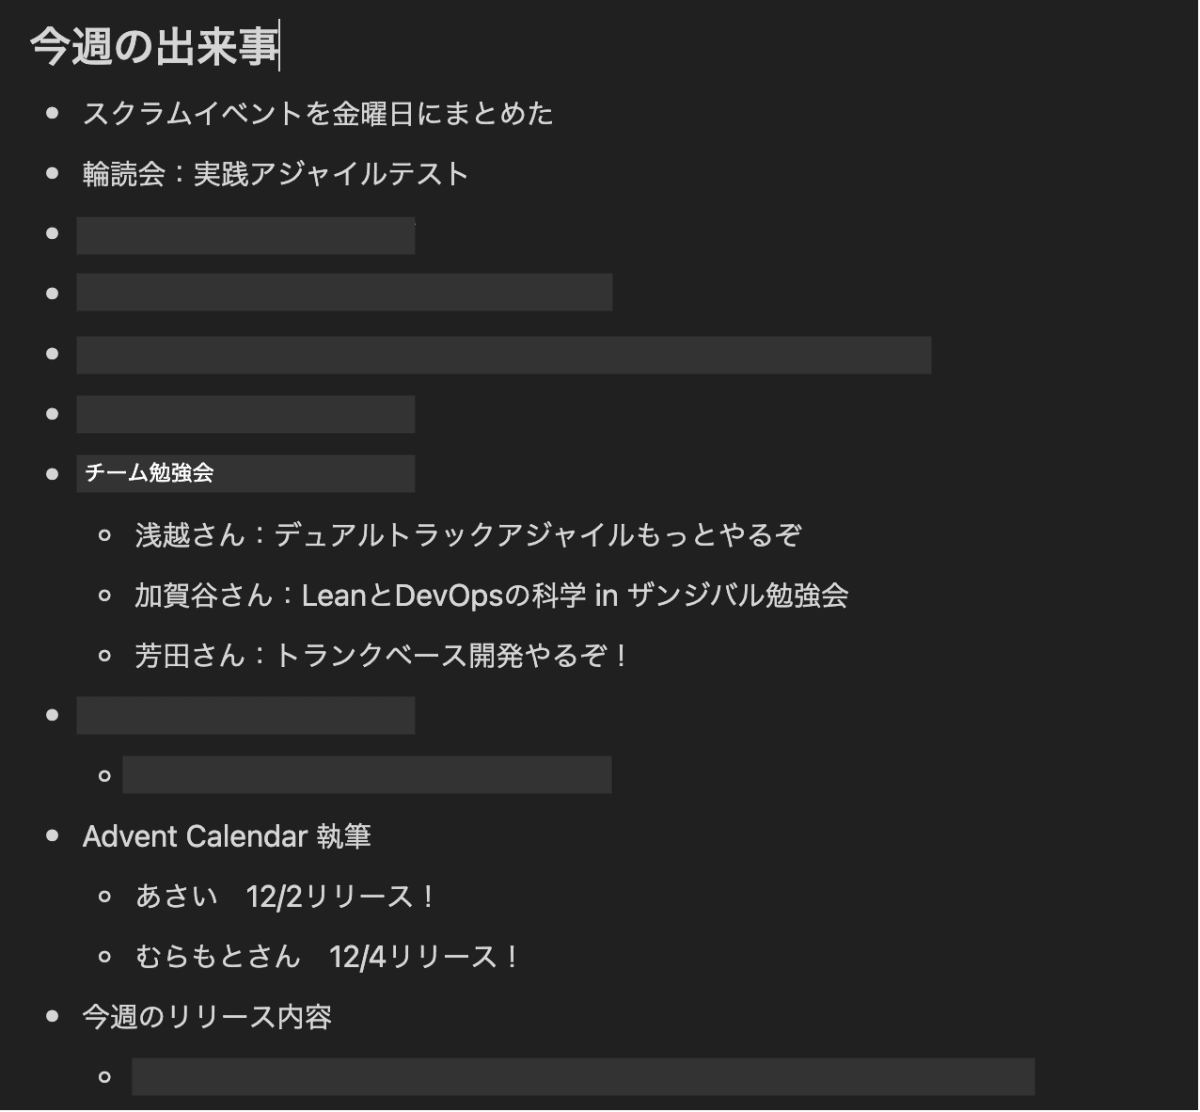This screenshot has height=1112, width=1200.
Task: Click the Advent Calendar 執筆 bullet
Action: [227, 836]
